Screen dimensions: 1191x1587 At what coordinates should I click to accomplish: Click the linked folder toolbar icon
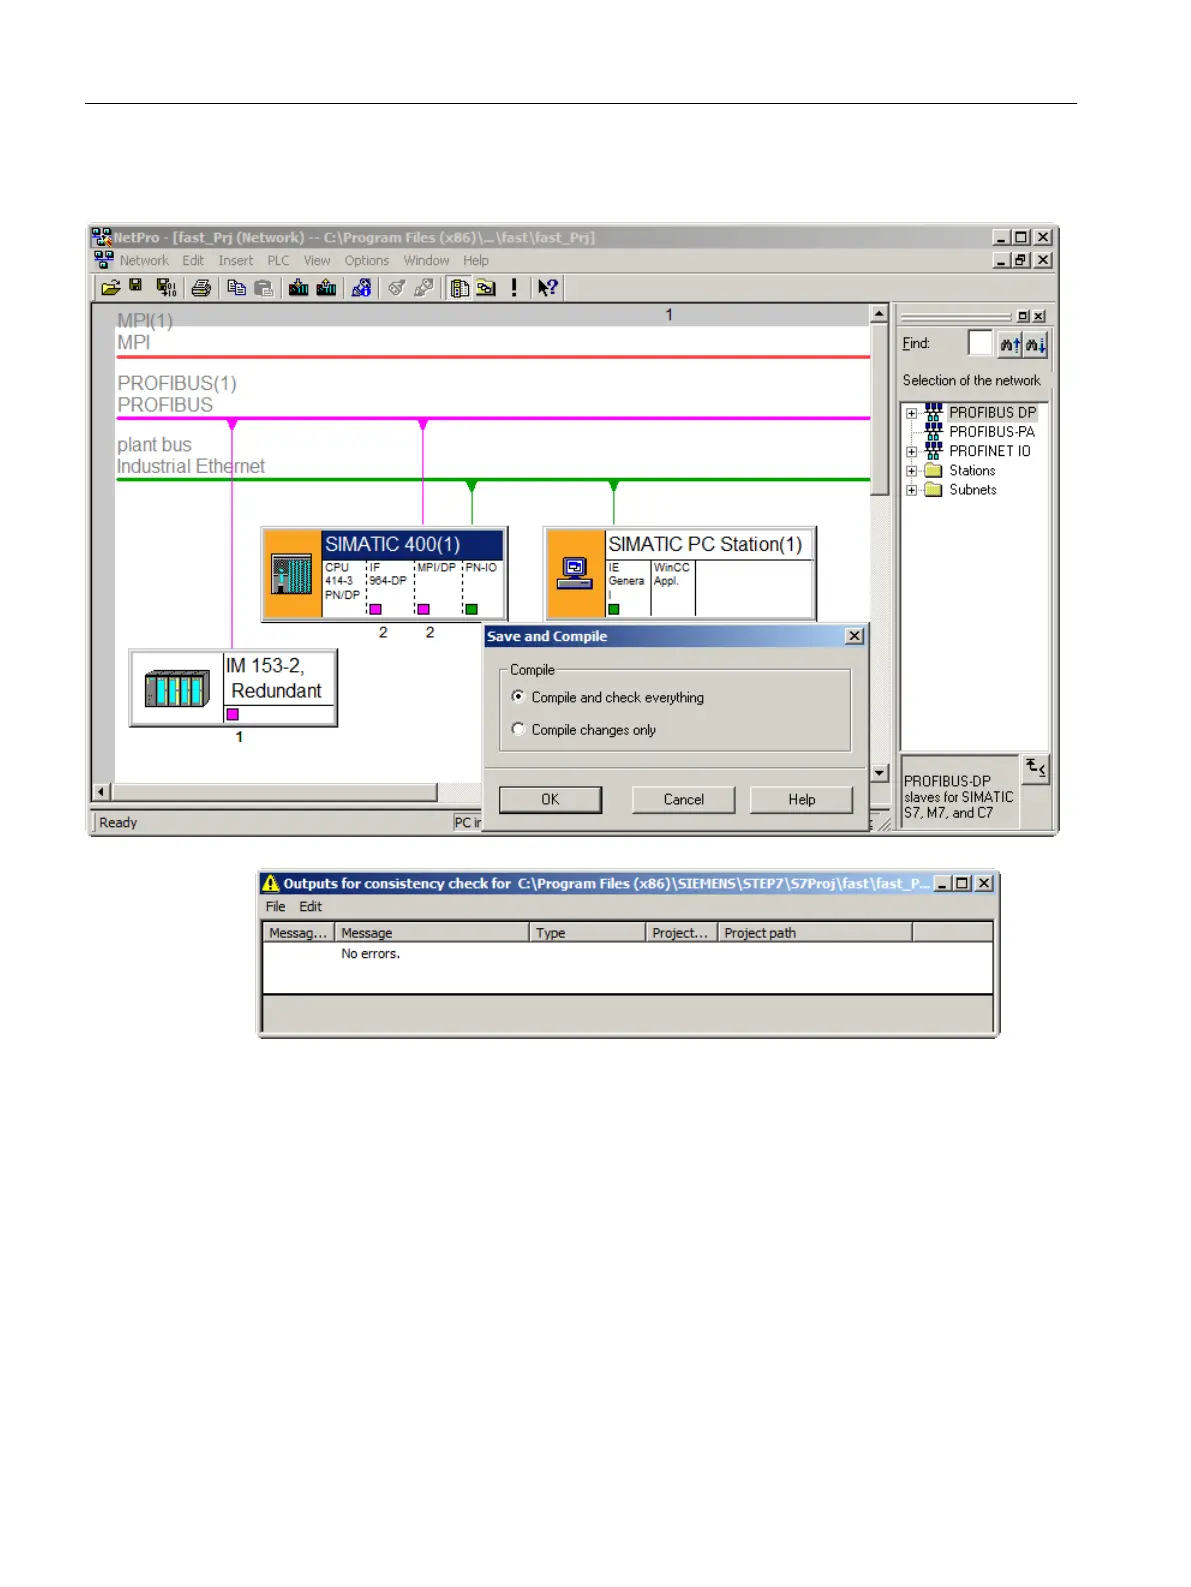tap(486, 288)
